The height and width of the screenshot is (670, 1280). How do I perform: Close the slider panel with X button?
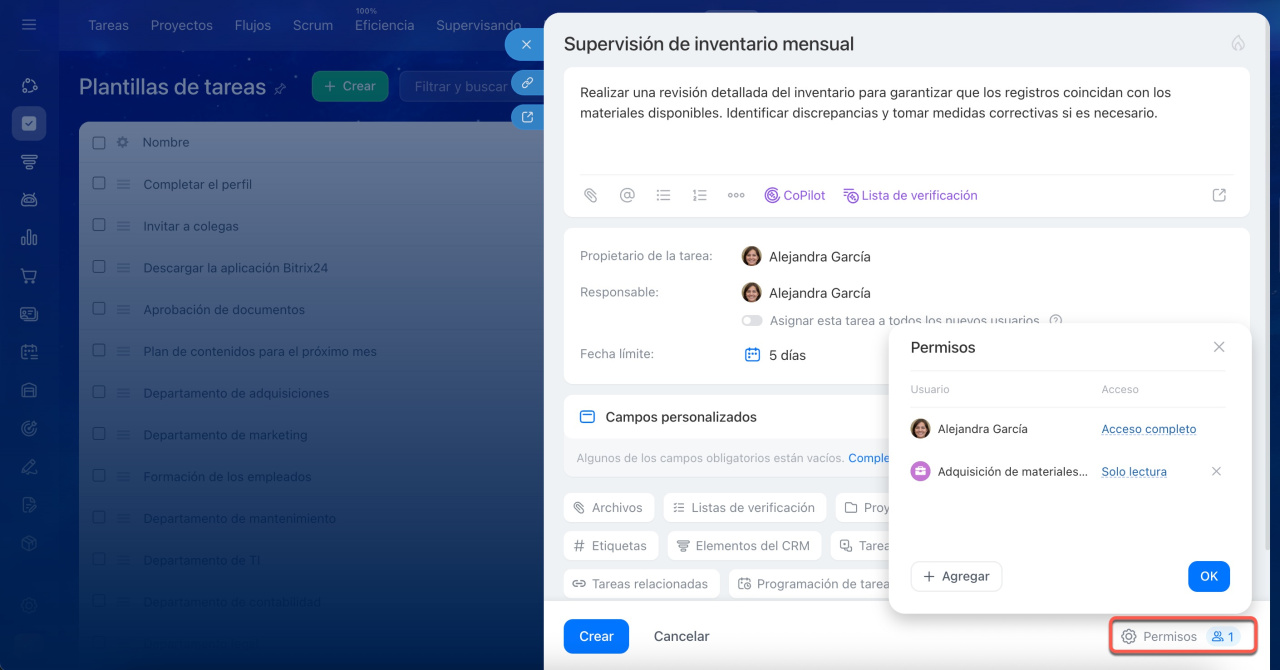[526, 45]
